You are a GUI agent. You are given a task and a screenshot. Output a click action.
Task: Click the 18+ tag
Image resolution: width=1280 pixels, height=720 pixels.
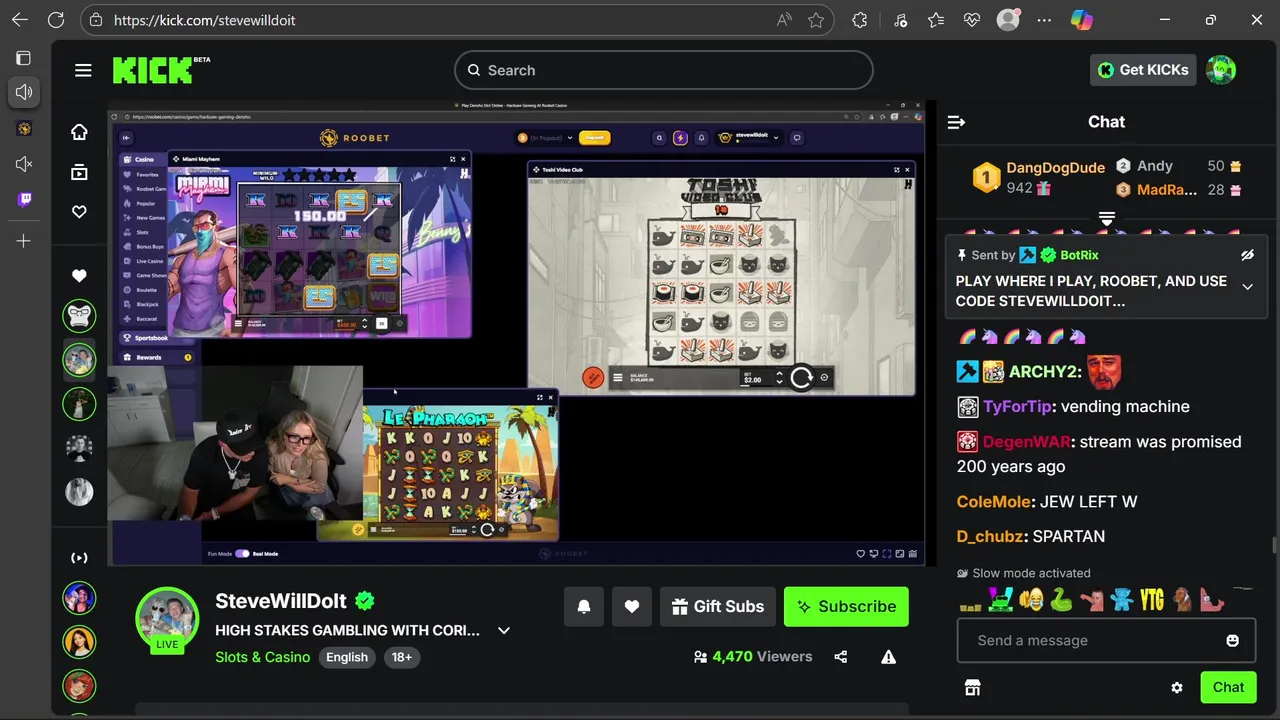tap(402, 657)
